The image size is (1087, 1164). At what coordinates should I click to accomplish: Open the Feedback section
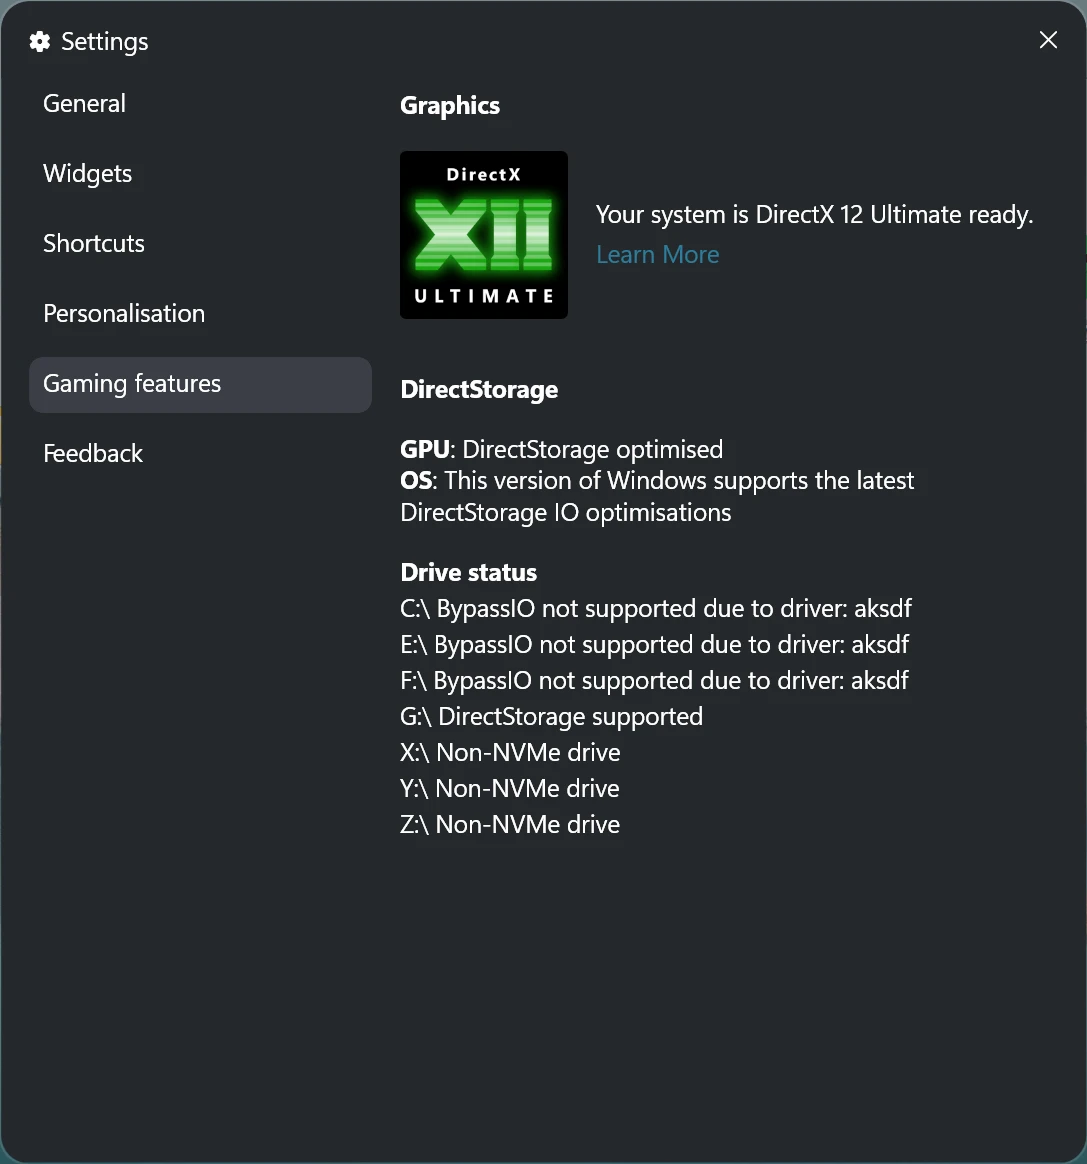point(92,453)
